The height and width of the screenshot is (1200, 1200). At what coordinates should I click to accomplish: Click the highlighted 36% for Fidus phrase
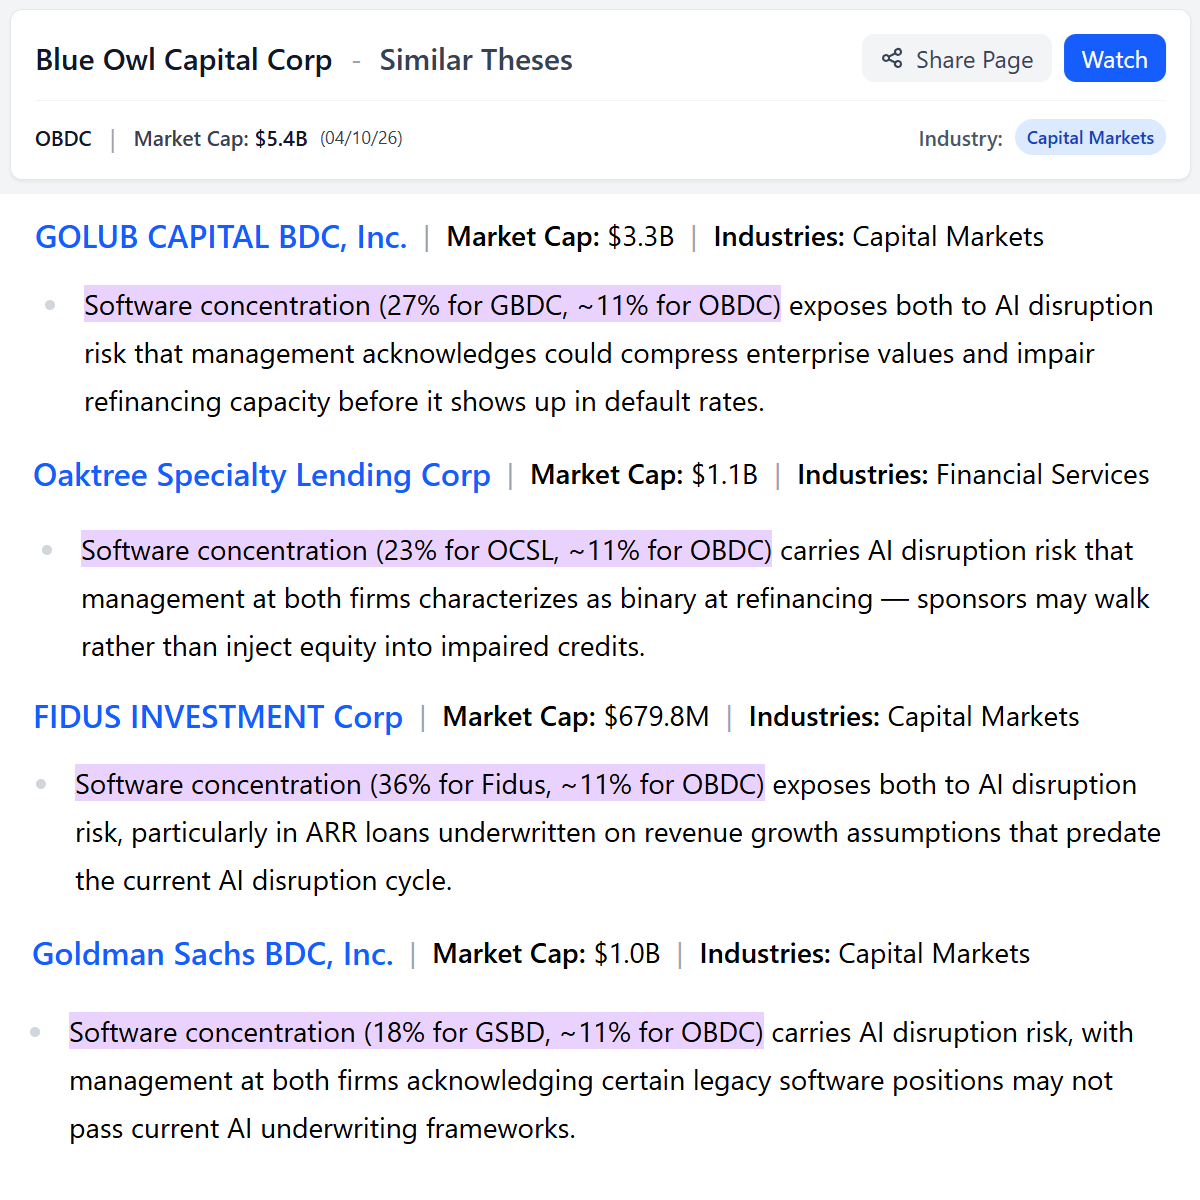(x=420, y=784)
